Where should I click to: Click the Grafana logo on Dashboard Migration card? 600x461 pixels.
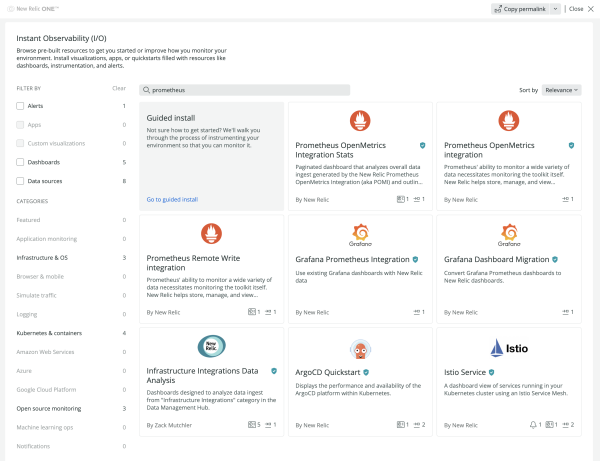tap(509, 235)
